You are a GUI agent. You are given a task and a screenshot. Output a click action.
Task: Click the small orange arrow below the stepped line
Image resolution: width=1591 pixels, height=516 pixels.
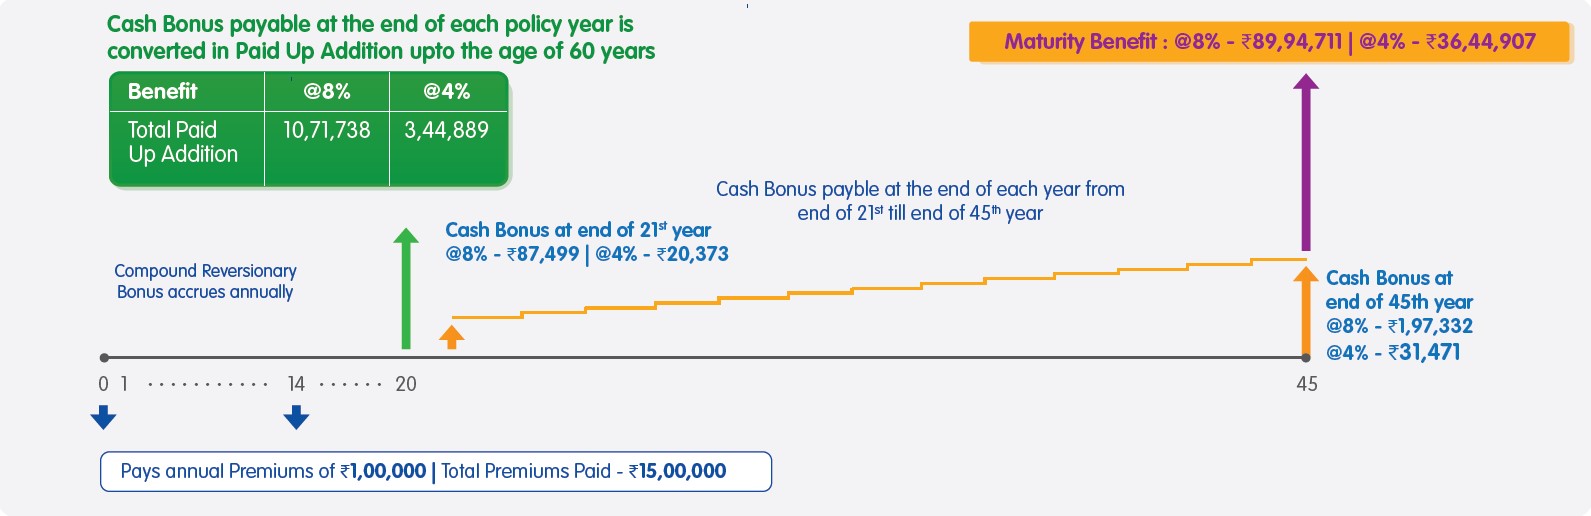(452, 336)
